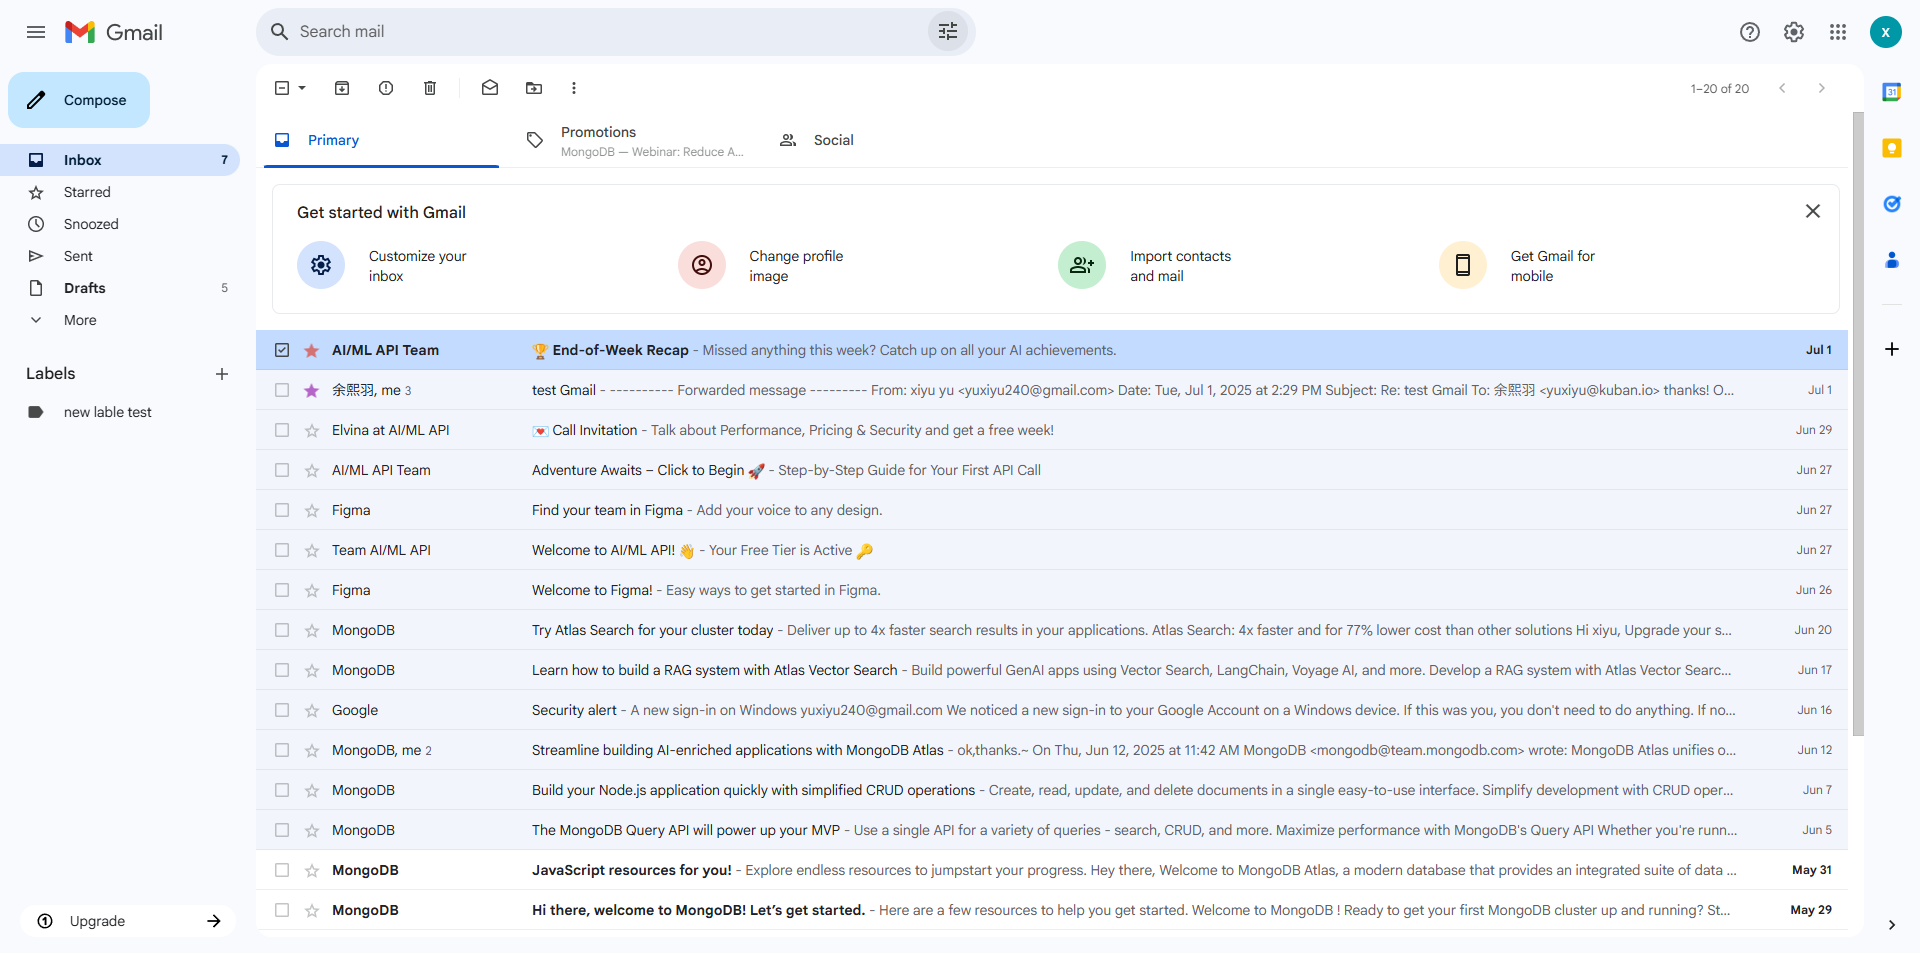
Task: Select checkbox for Find your team in Figma
Action: pos(282,510)
